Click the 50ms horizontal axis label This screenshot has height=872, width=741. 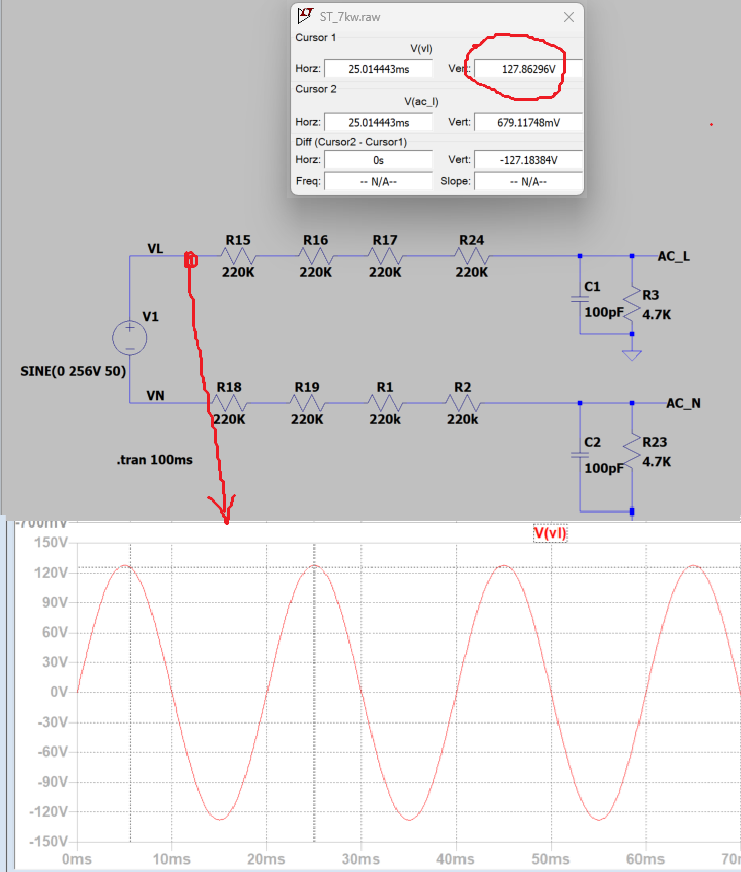[550, 859]
